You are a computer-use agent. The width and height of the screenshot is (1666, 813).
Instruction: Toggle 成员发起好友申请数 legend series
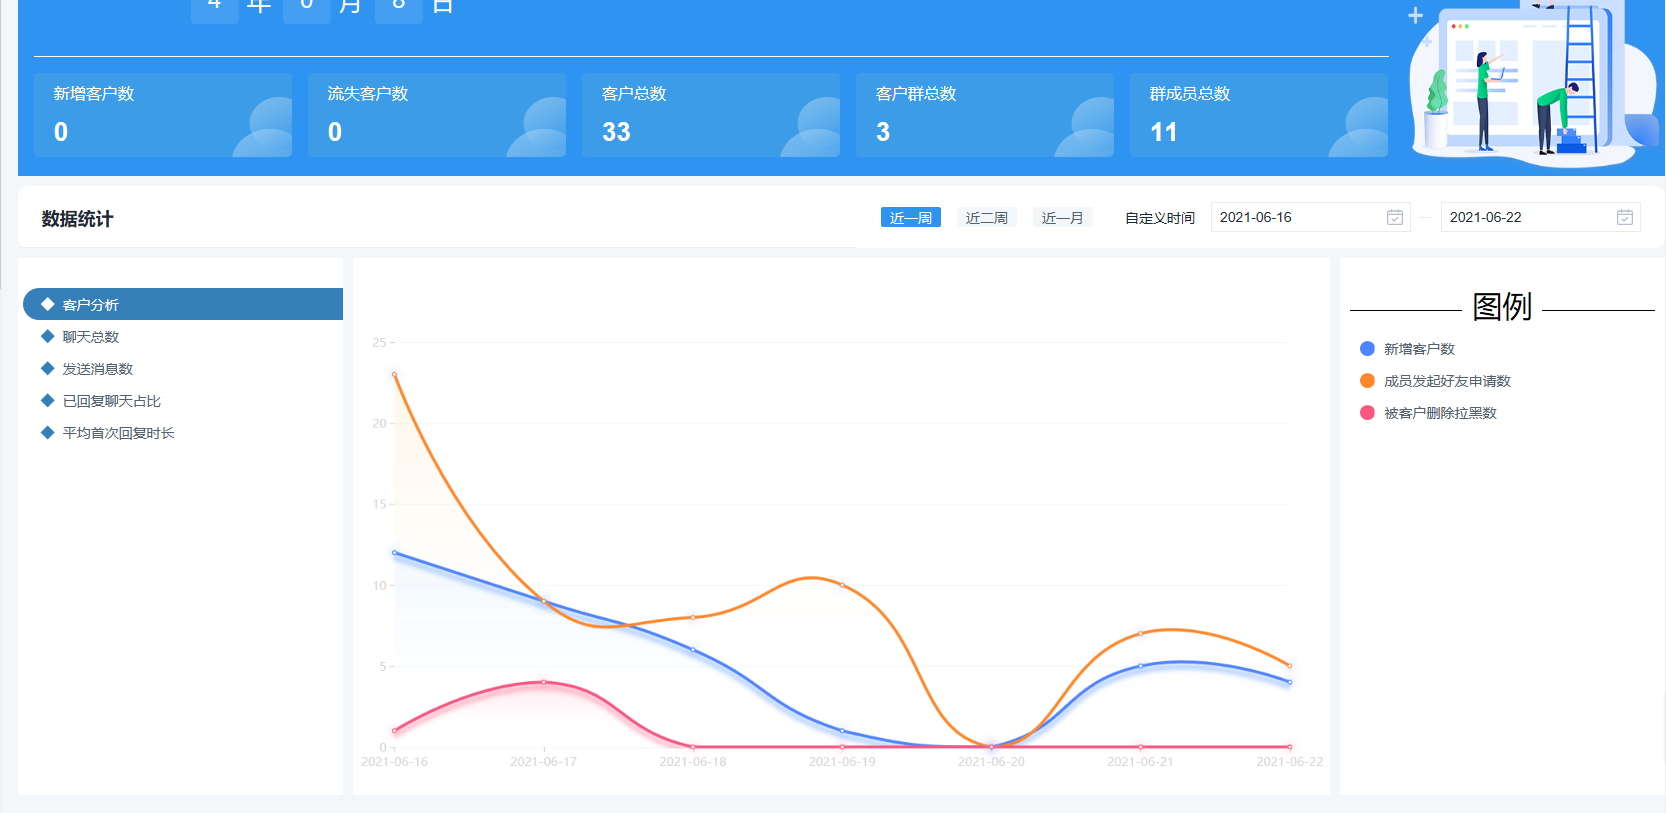click(x=1446, y=381)
